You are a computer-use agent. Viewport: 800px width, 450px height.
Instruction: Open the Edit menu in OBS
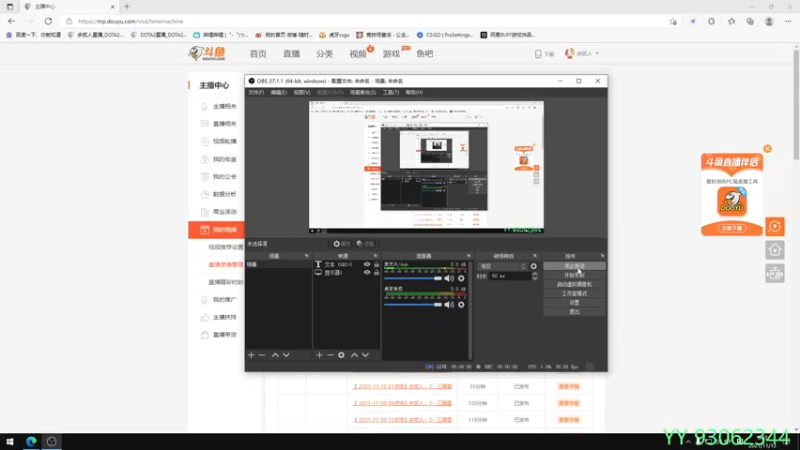tap(279, 92)
